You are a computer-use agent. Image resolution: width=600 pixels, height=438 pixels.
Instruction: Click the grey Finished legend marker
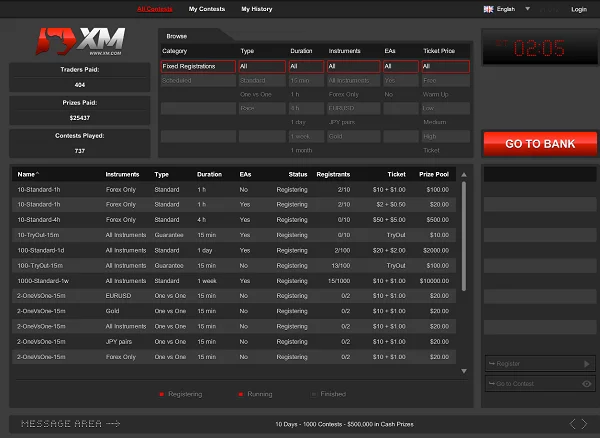(x=314, y=394)
